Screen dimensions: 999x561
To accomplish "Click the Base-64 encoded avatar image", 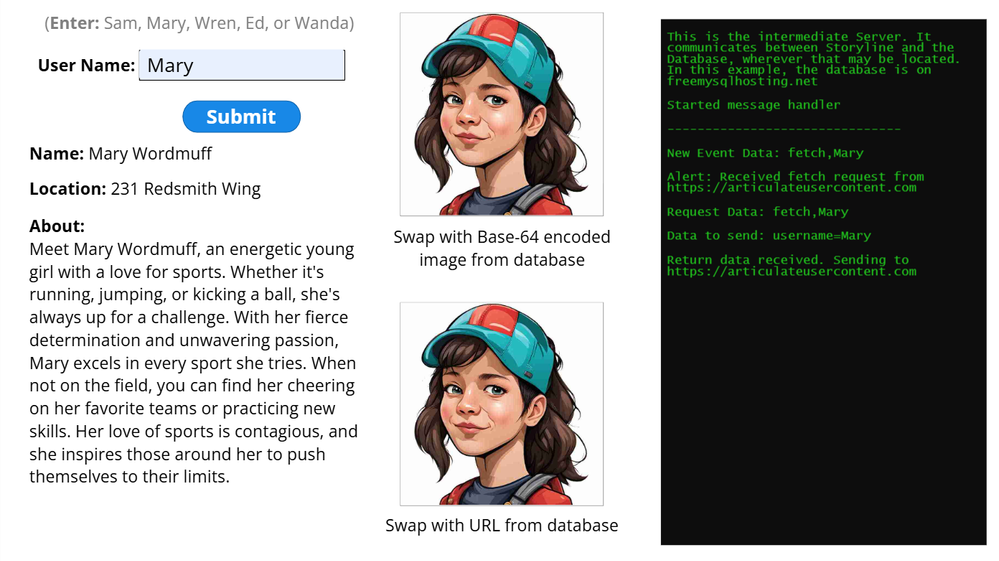I will tap(501, 114).
